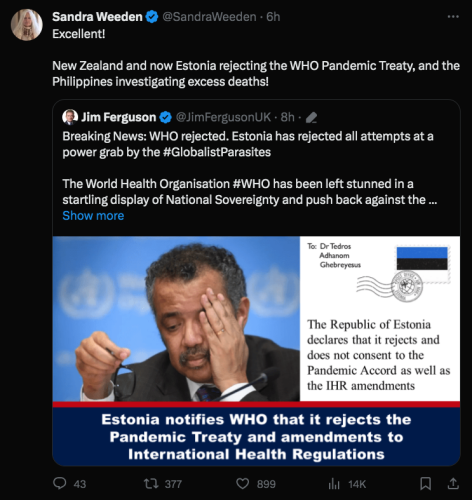
Task: Click the edited pencil icon on quoted post
Action: (311, 117)
